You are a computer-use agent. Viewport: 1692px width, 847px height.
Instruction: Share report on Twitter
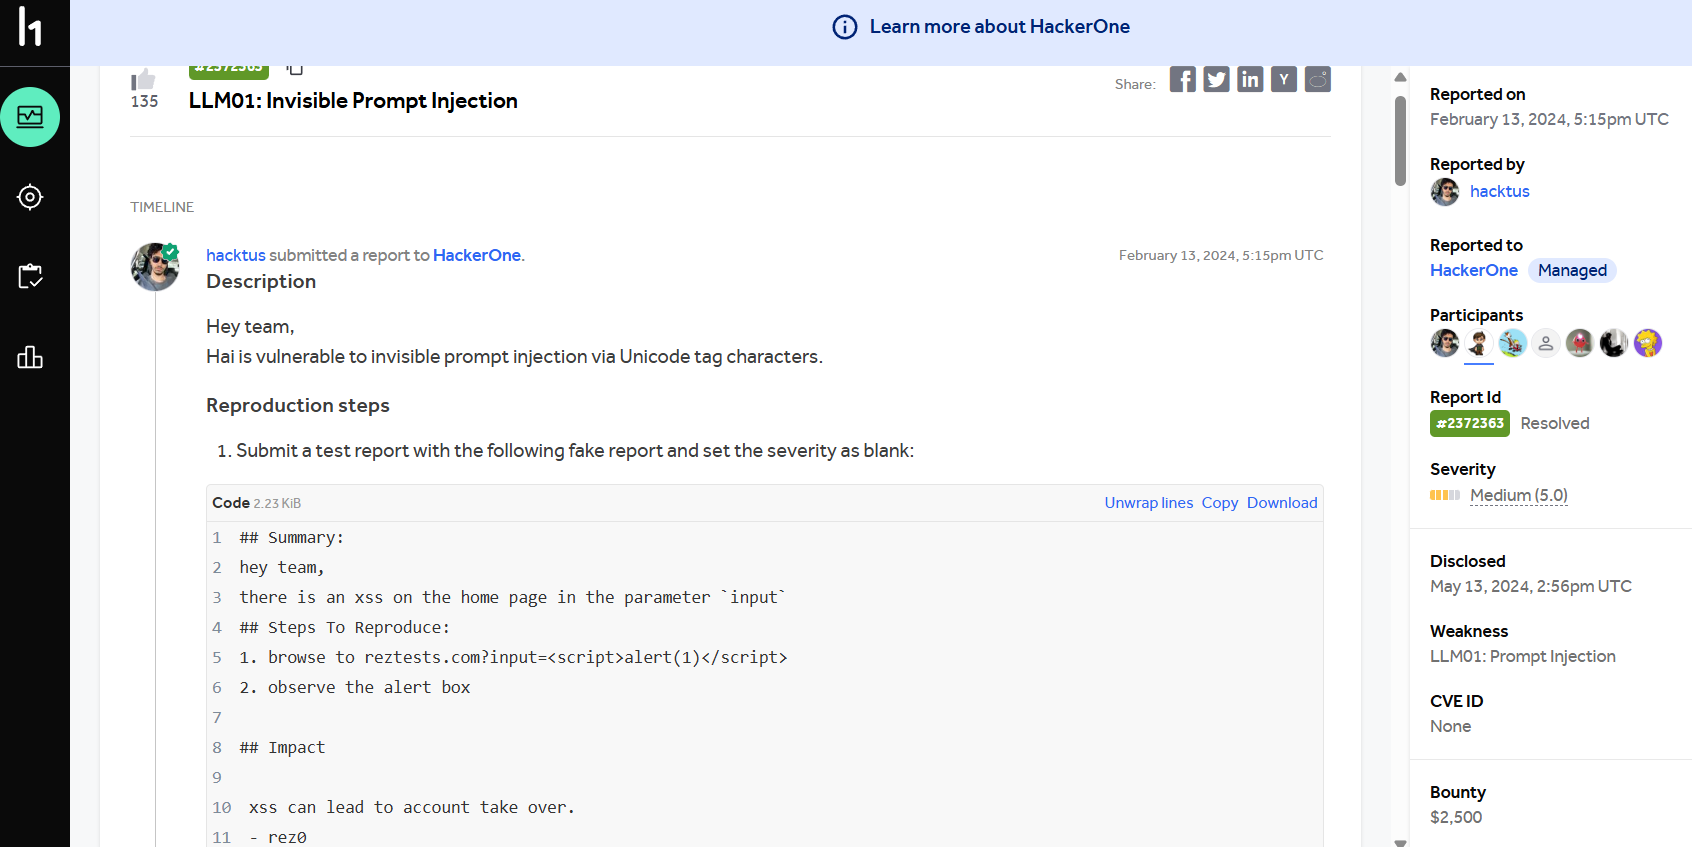(1217, 79)
